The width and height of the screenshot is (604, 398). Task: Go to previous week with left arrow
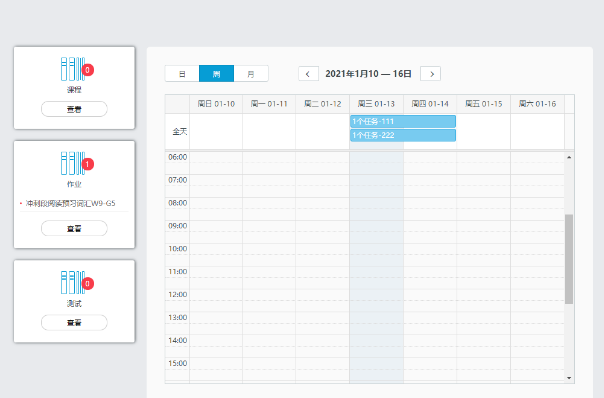coord(308,74)
